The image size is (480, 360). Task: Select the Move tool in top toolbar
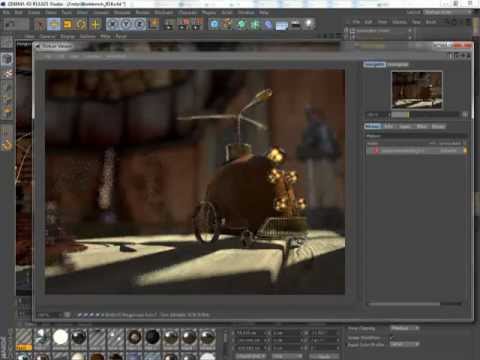click(x=54, y=24)
